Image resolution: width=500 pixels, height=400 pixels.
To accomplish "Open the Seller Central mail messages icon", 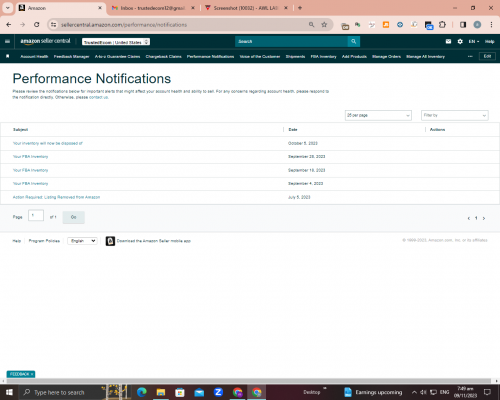I will click(448, 41).
